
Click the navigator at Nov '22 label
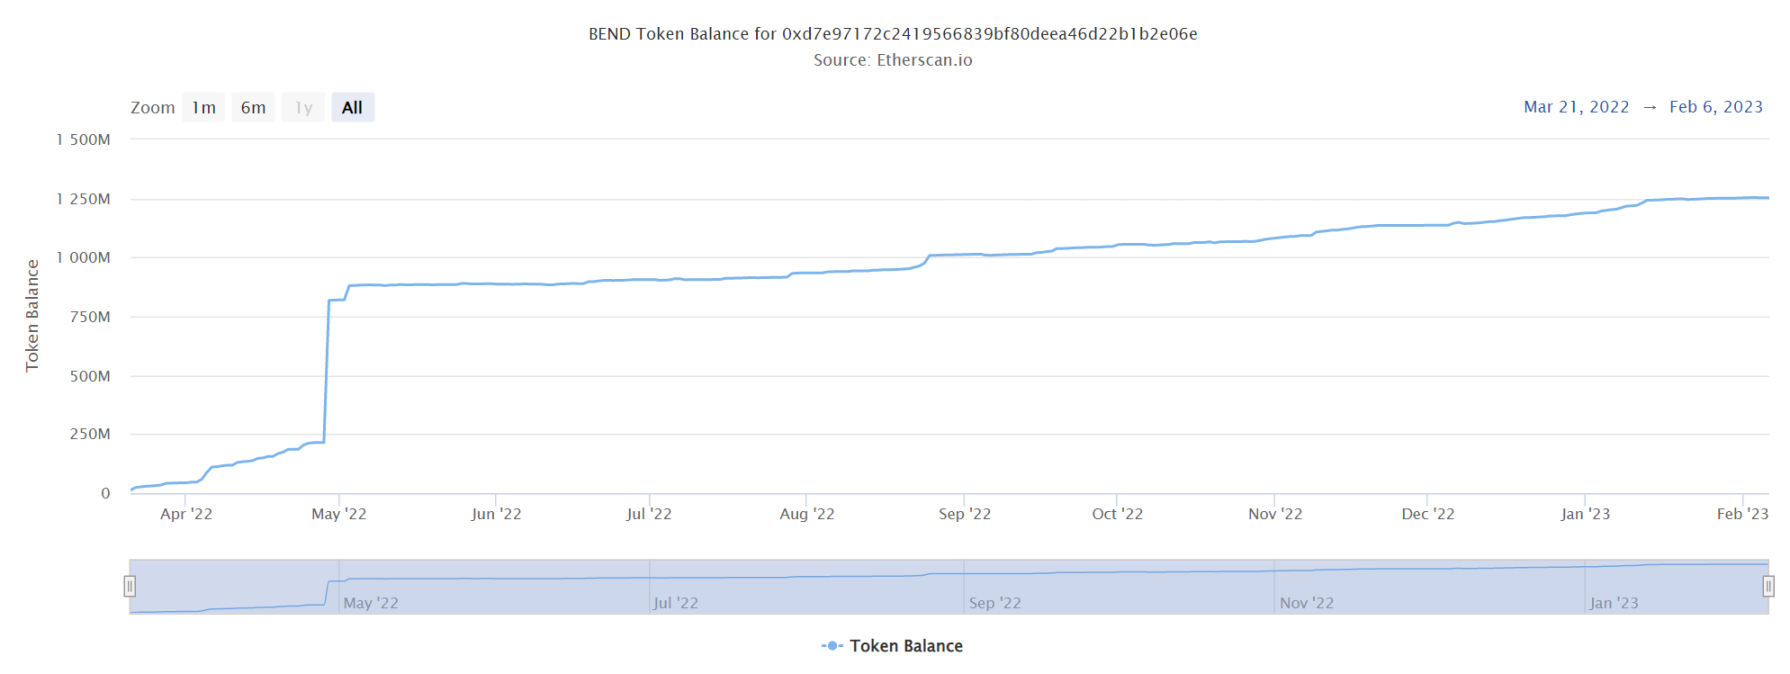pos(1307,603)
